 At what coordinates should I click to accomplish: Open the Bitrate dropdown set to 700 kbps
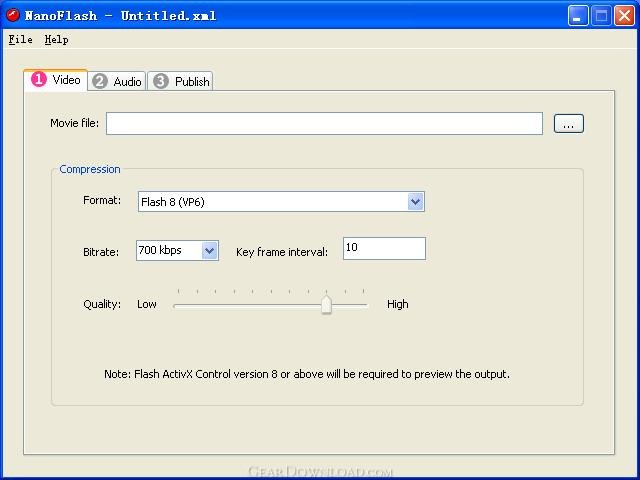point(209,251)
